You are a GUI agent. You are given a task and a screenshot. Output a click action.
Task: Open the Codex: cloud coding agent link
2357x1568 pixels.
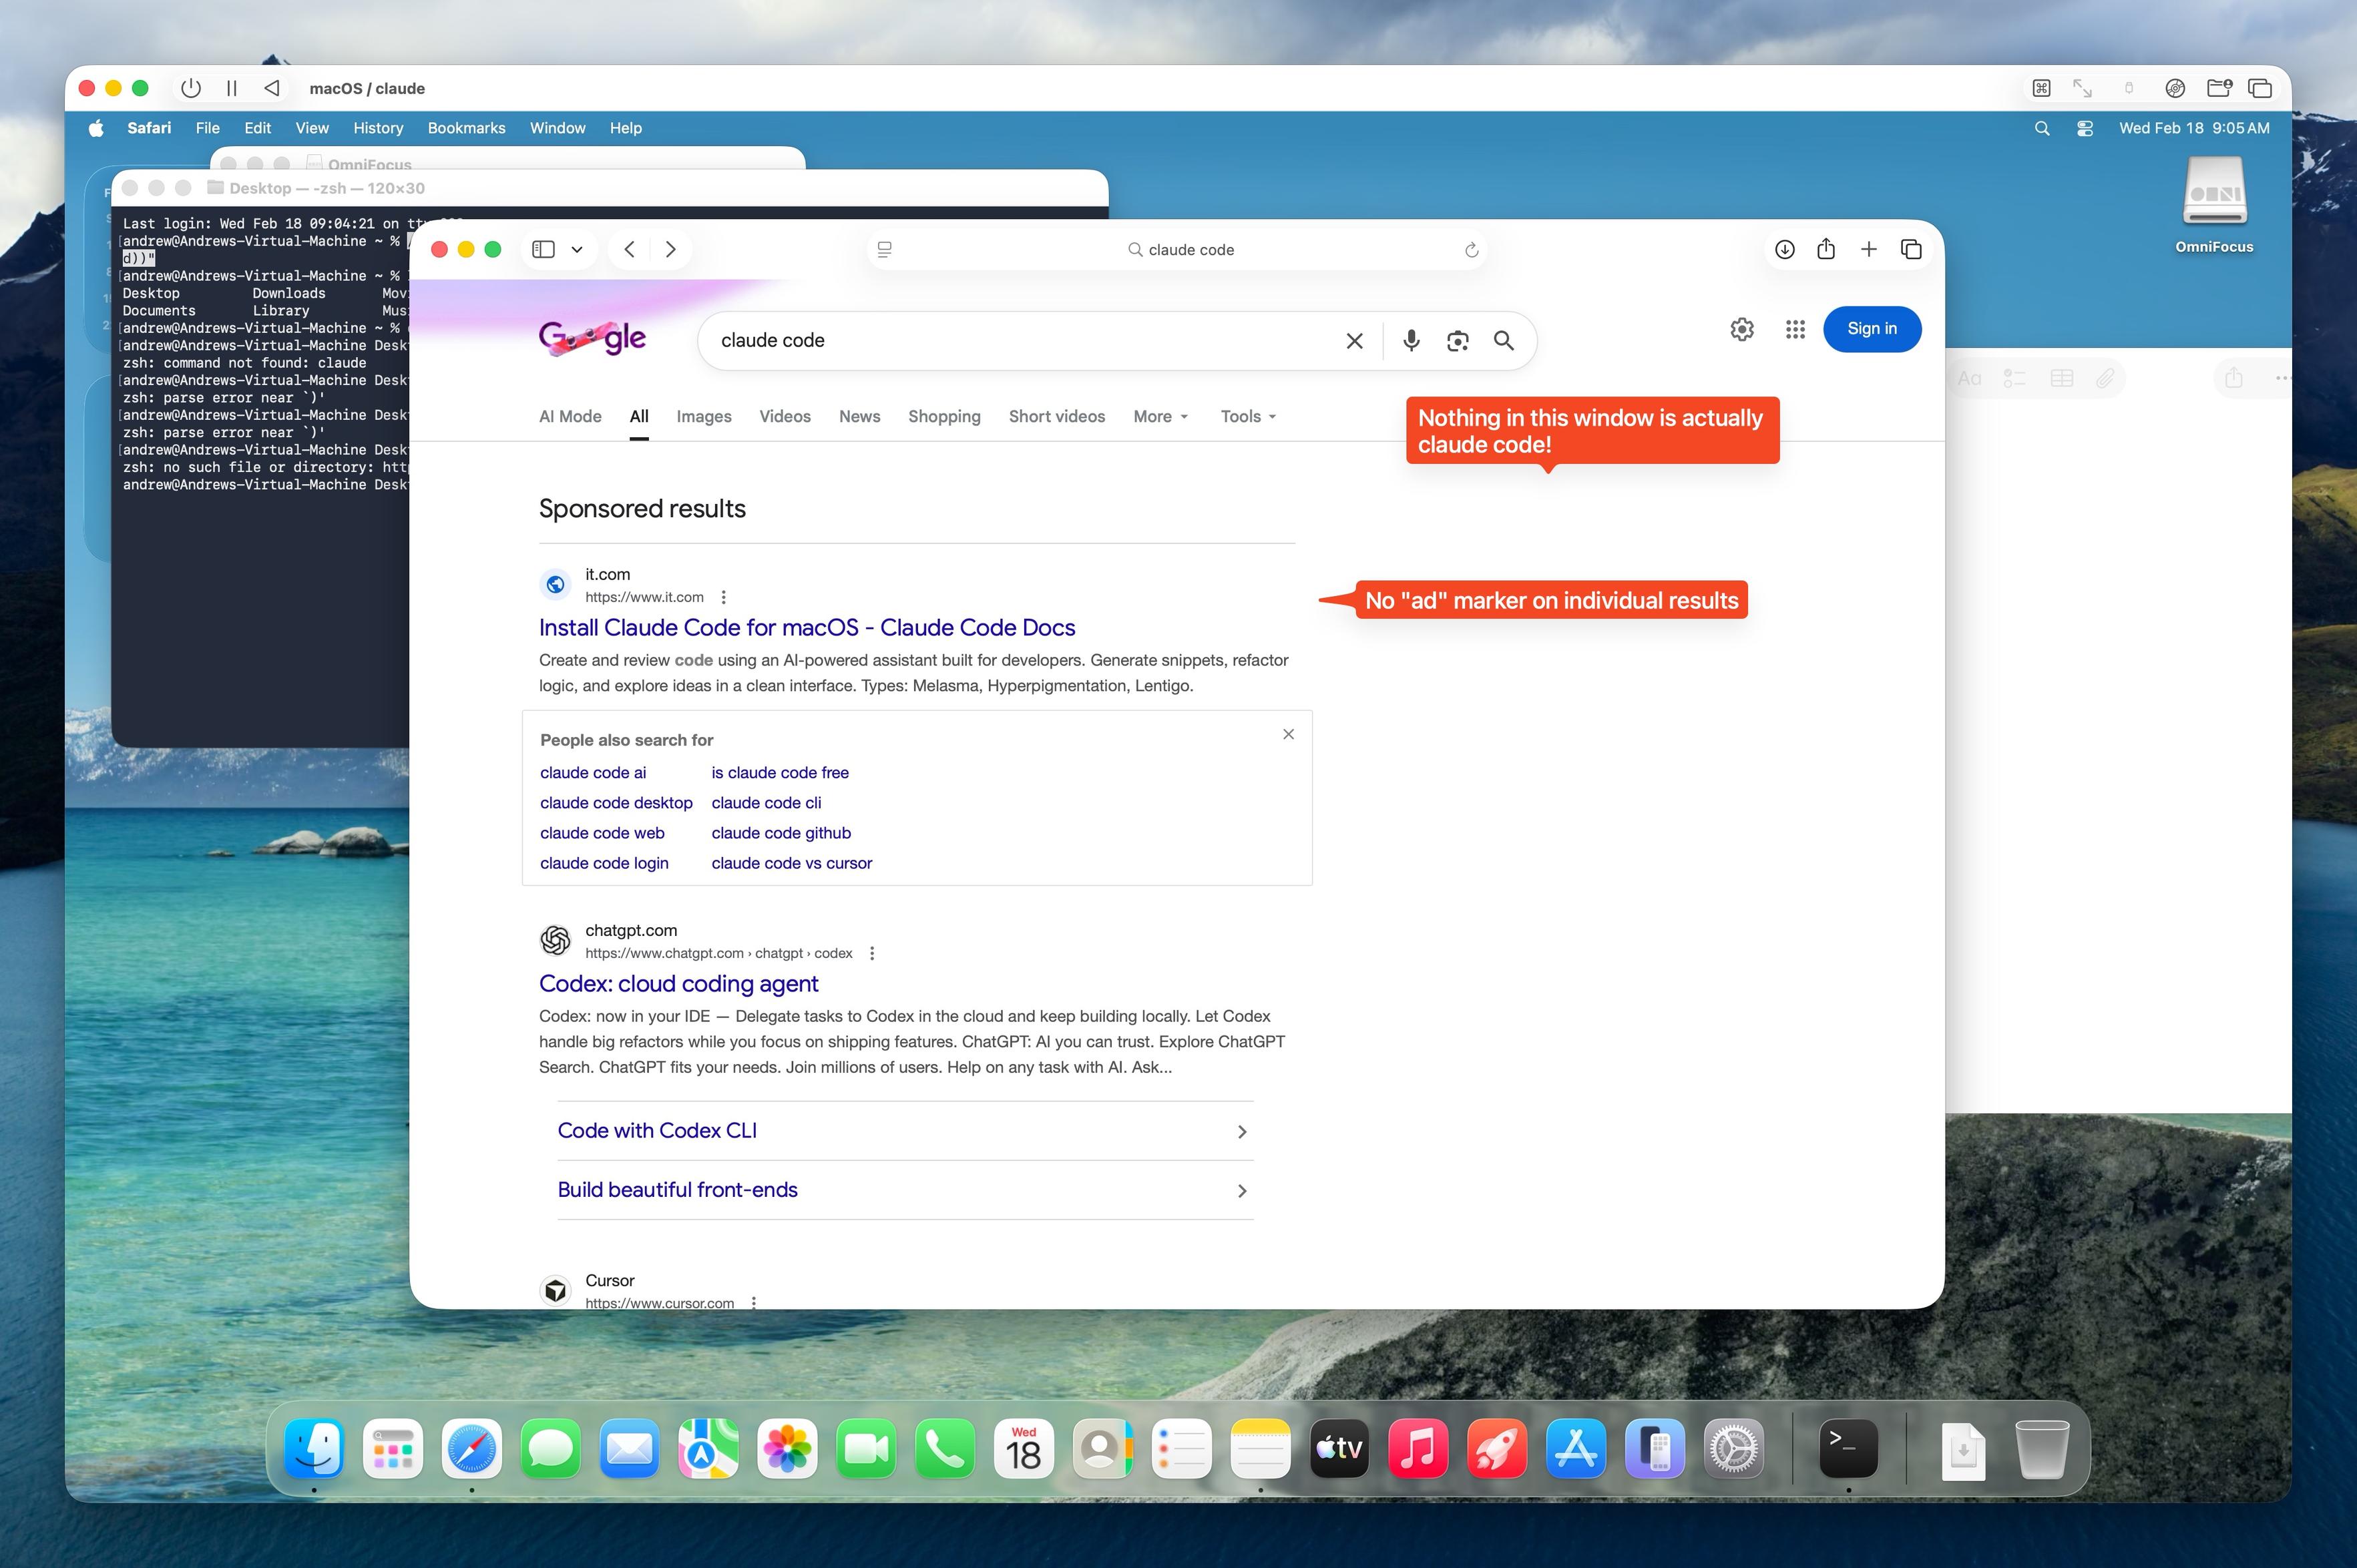(679, 984)
